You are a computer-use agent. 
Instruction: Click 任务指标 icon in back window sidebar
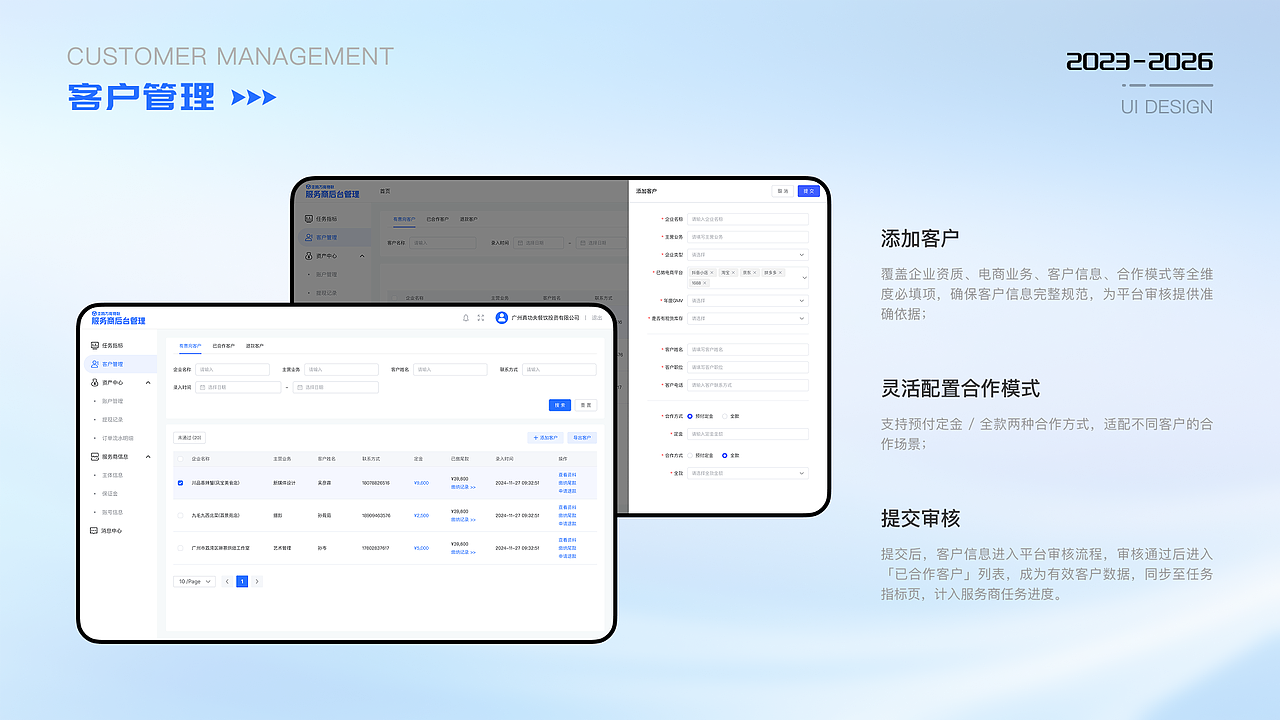309,218
